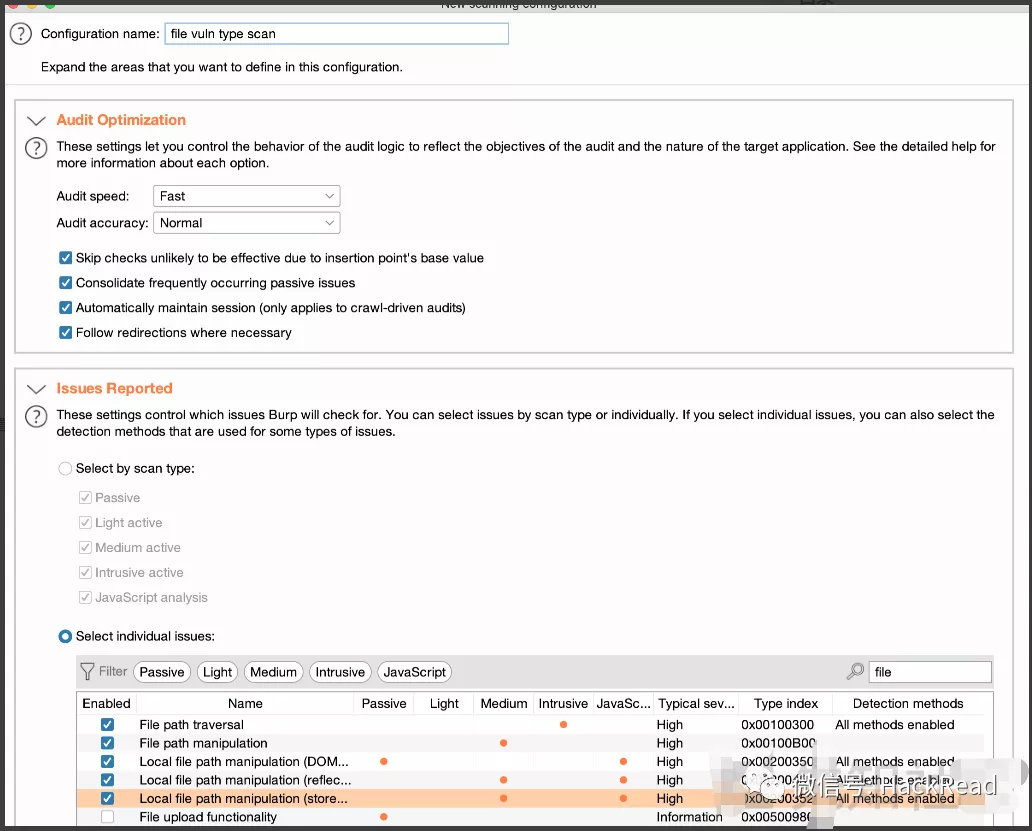Select the 'File path traversal' row name
Image resolution: width=1032 pixels, height=831 pixels.
pyautogui.click(x=192, y=724)
